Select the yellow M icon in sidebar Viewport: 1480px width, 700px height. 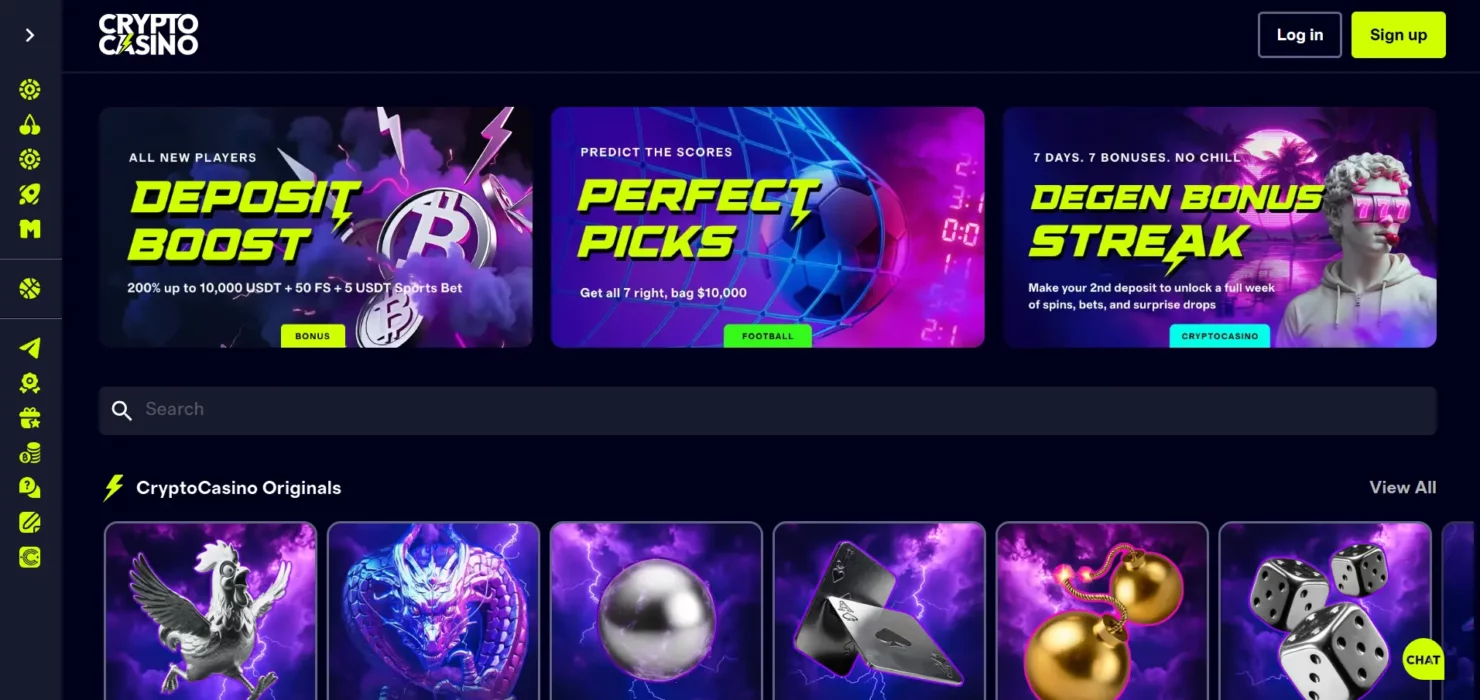[30, 229]
